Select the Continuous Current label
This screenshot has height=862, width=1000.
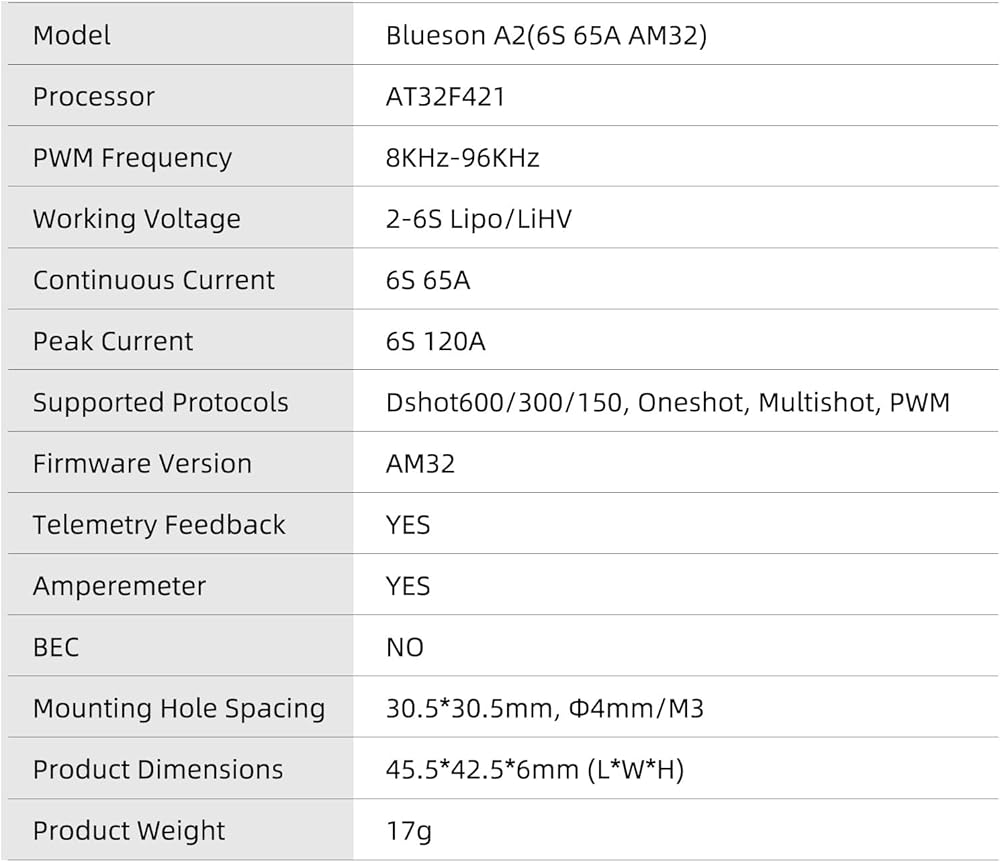coord(154,280)
